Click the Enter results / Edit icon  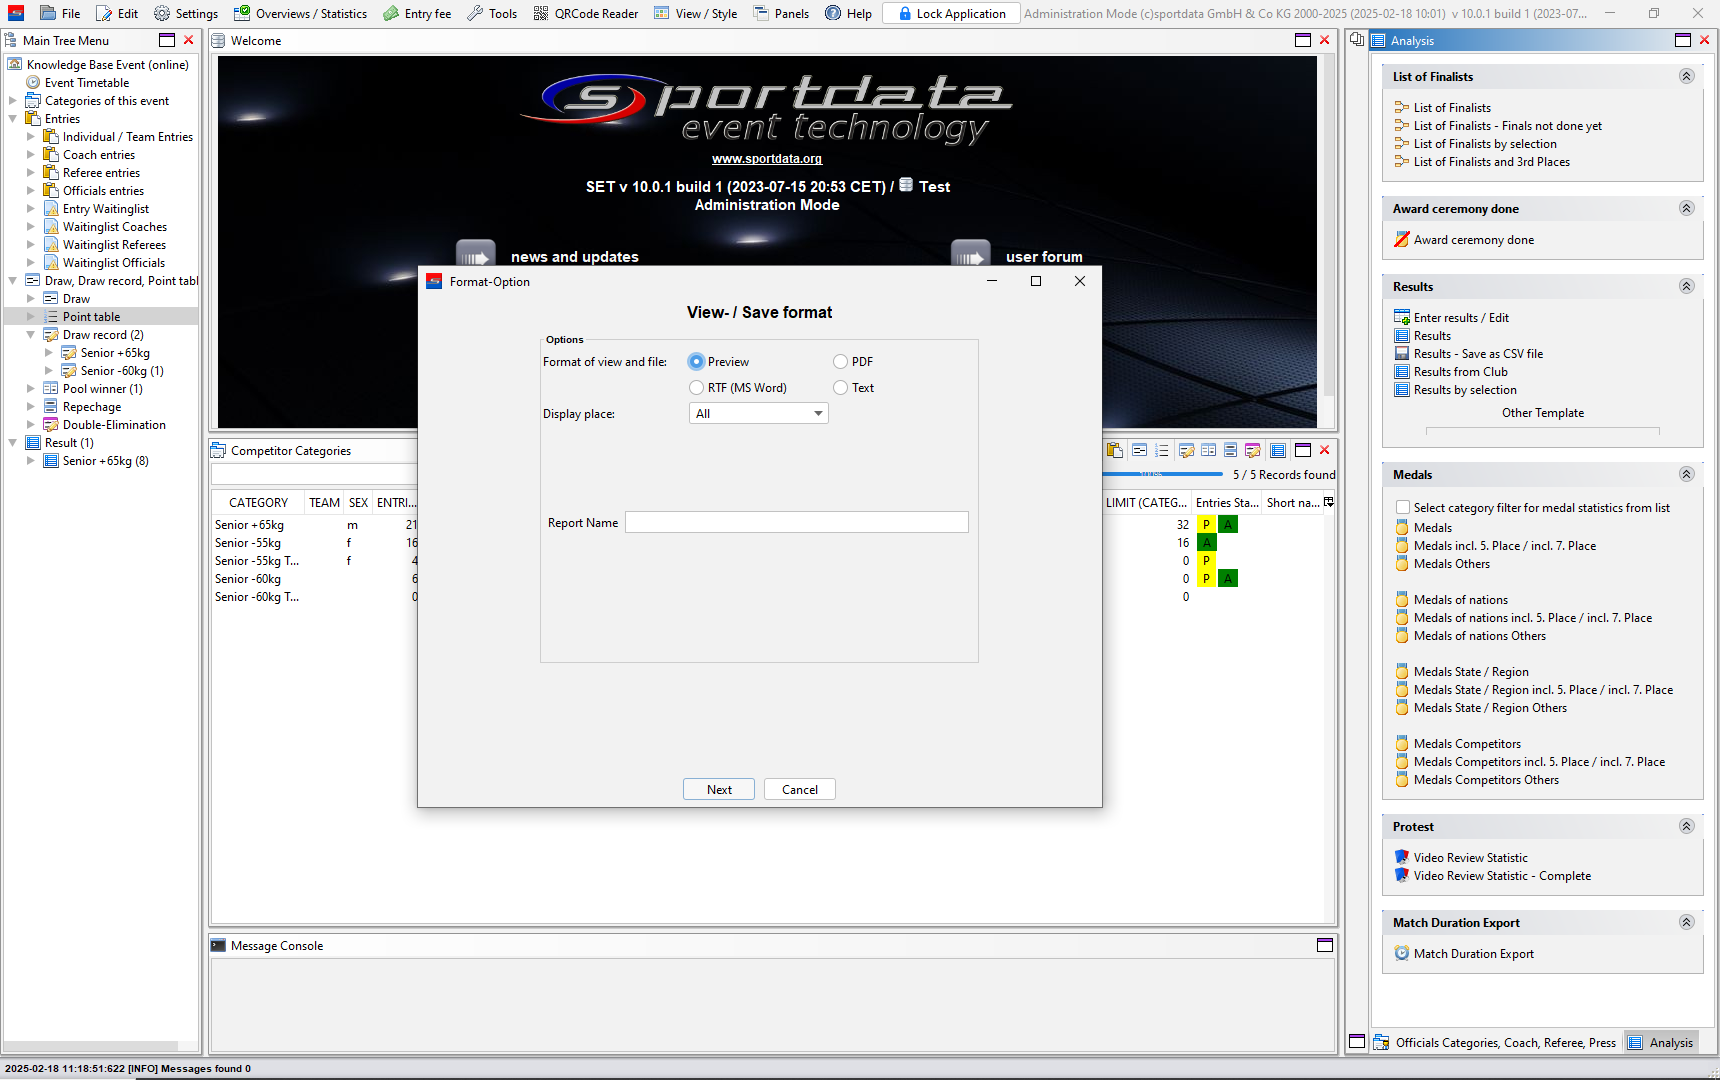coord(1402,318)
